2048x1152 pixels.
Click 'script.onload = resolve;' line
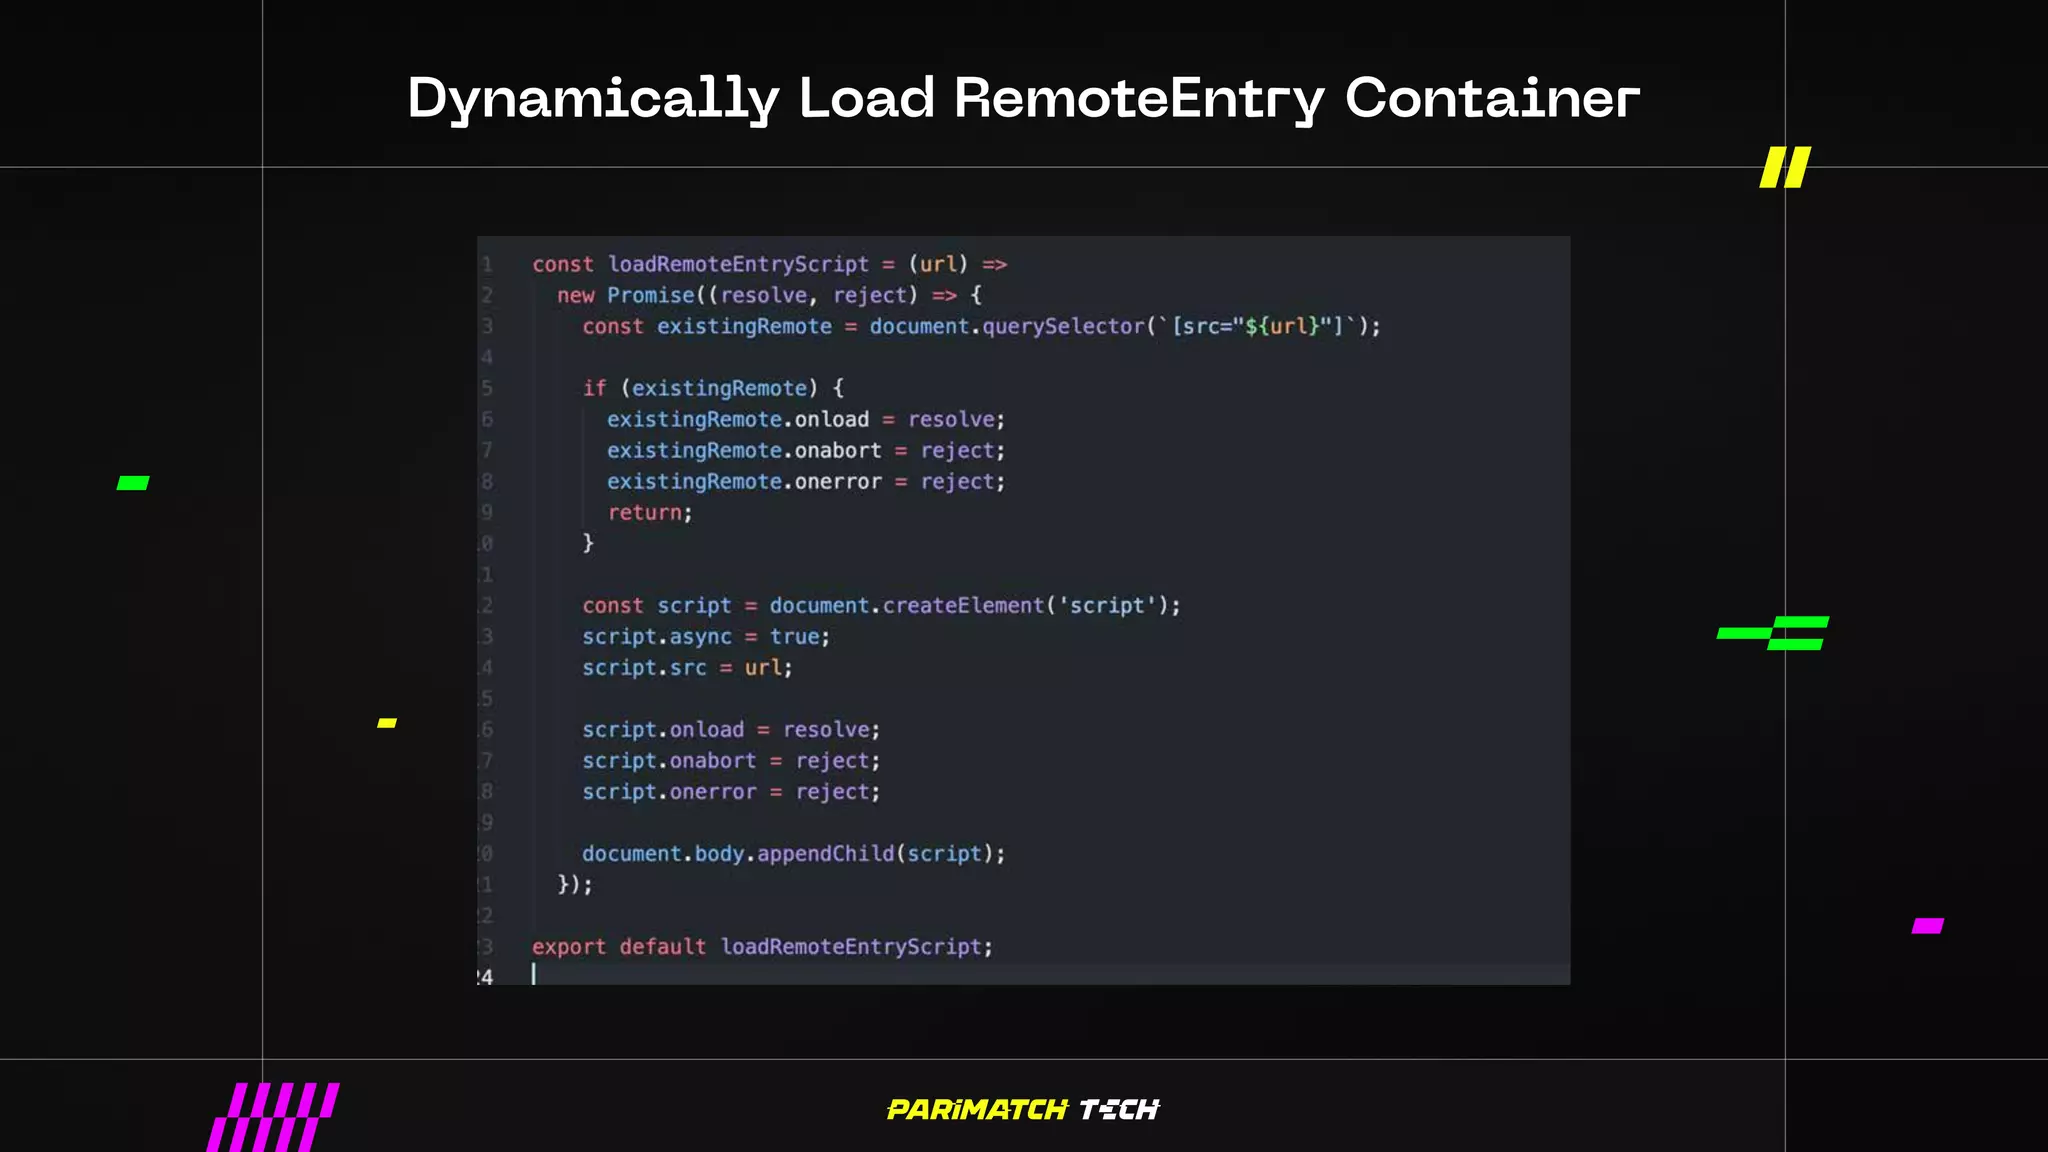(x=731, y=729)
